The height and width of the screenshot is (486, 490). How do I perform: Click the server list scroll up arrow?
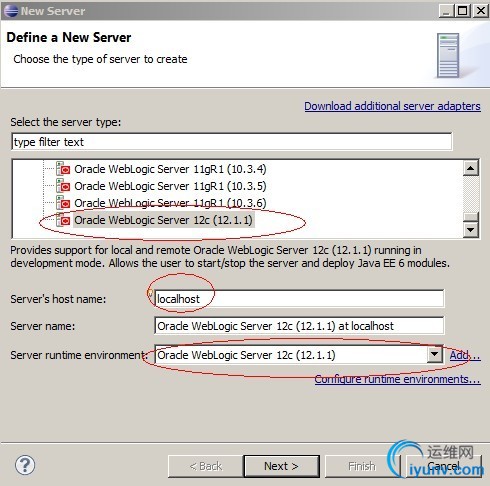pyautogui.click(x=471, y=168)
